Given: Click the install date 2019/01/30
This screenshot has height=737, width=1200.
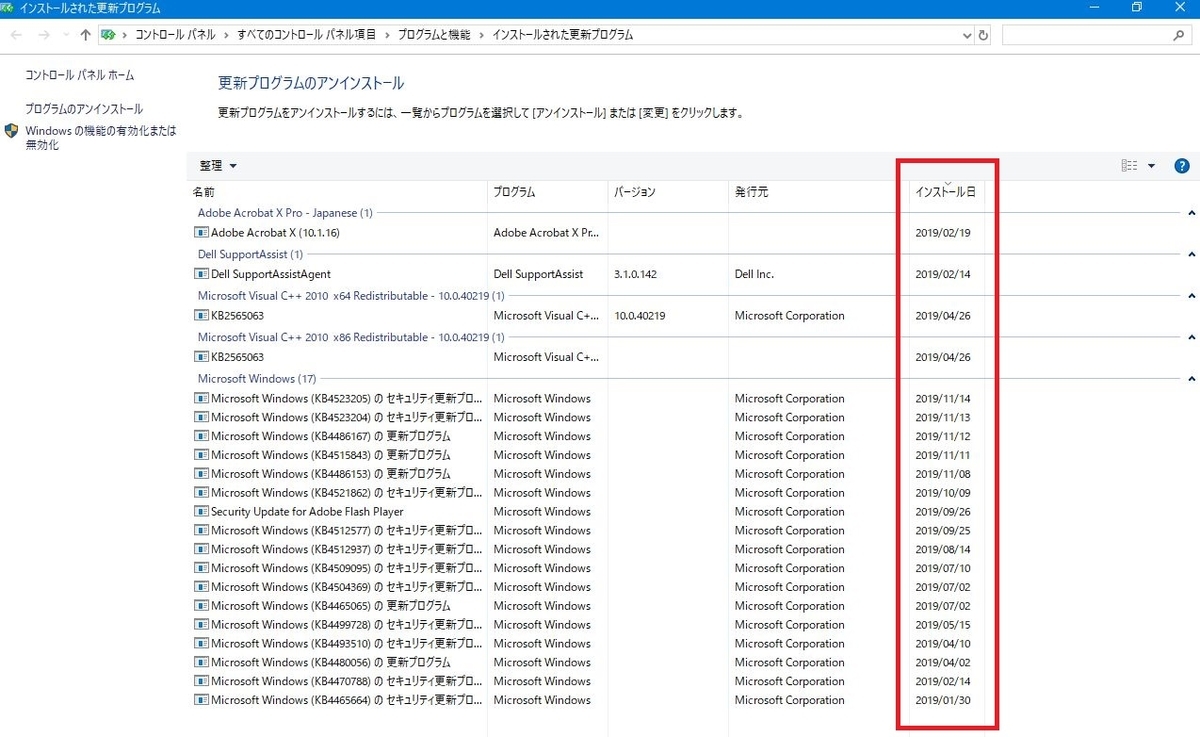Looking at the screenshot, I should [943, 701].
